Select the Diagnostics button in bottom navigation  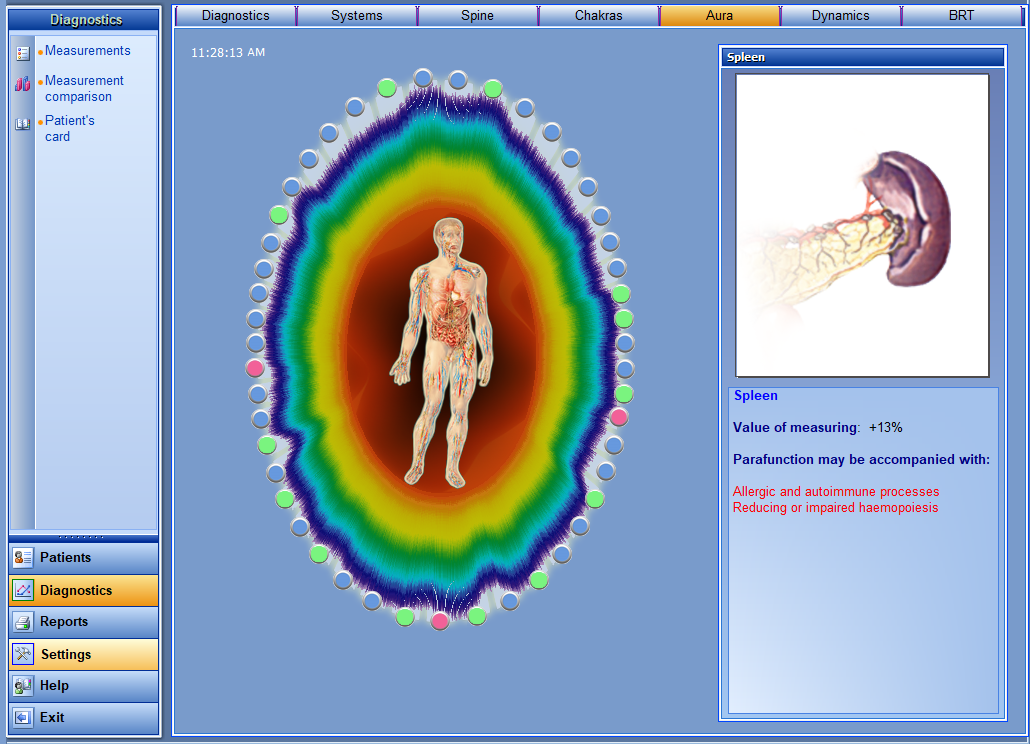tap(83, 590)
